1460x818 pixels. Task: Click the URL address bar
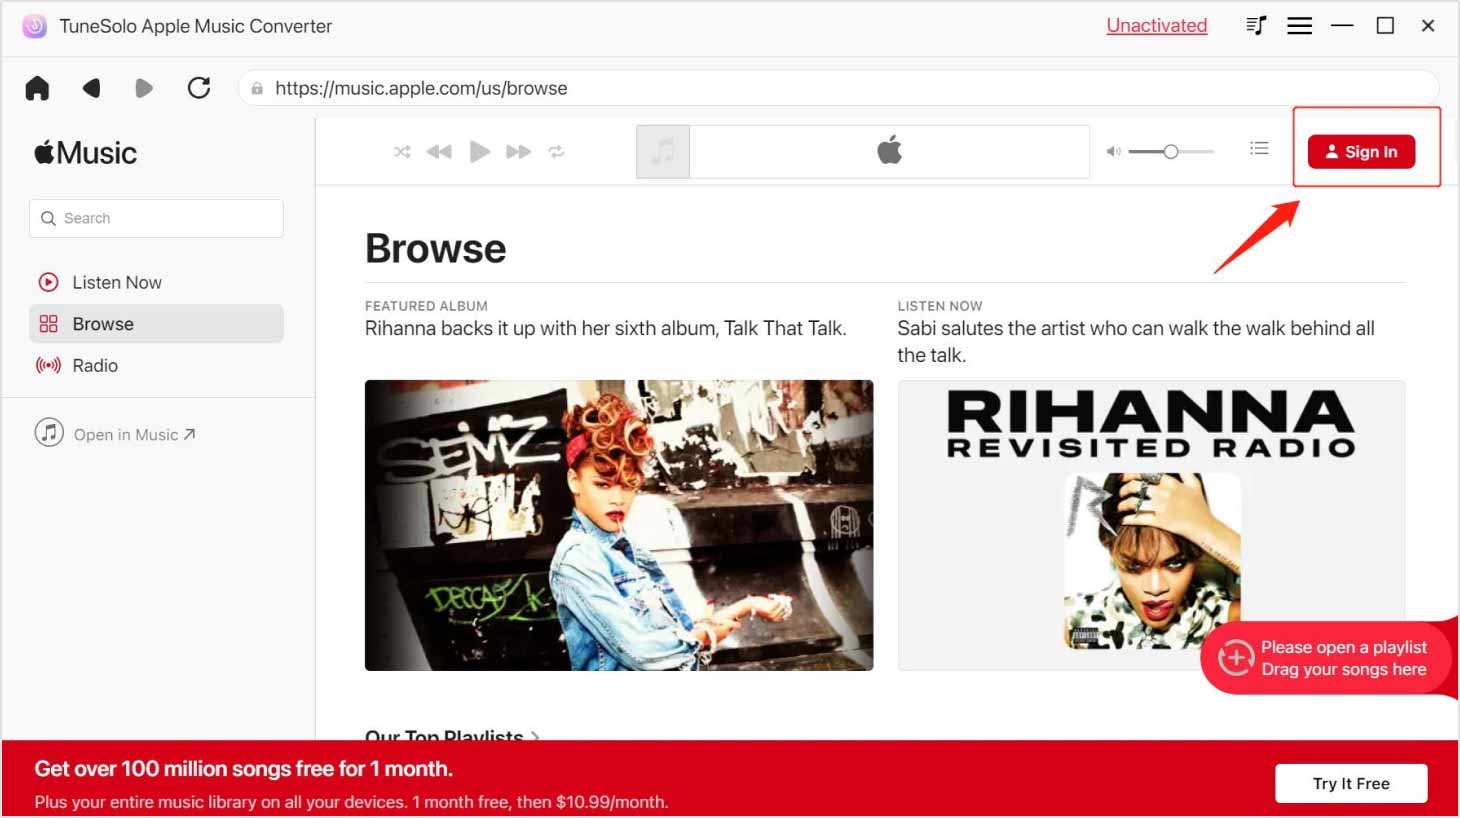pos(838,88)
